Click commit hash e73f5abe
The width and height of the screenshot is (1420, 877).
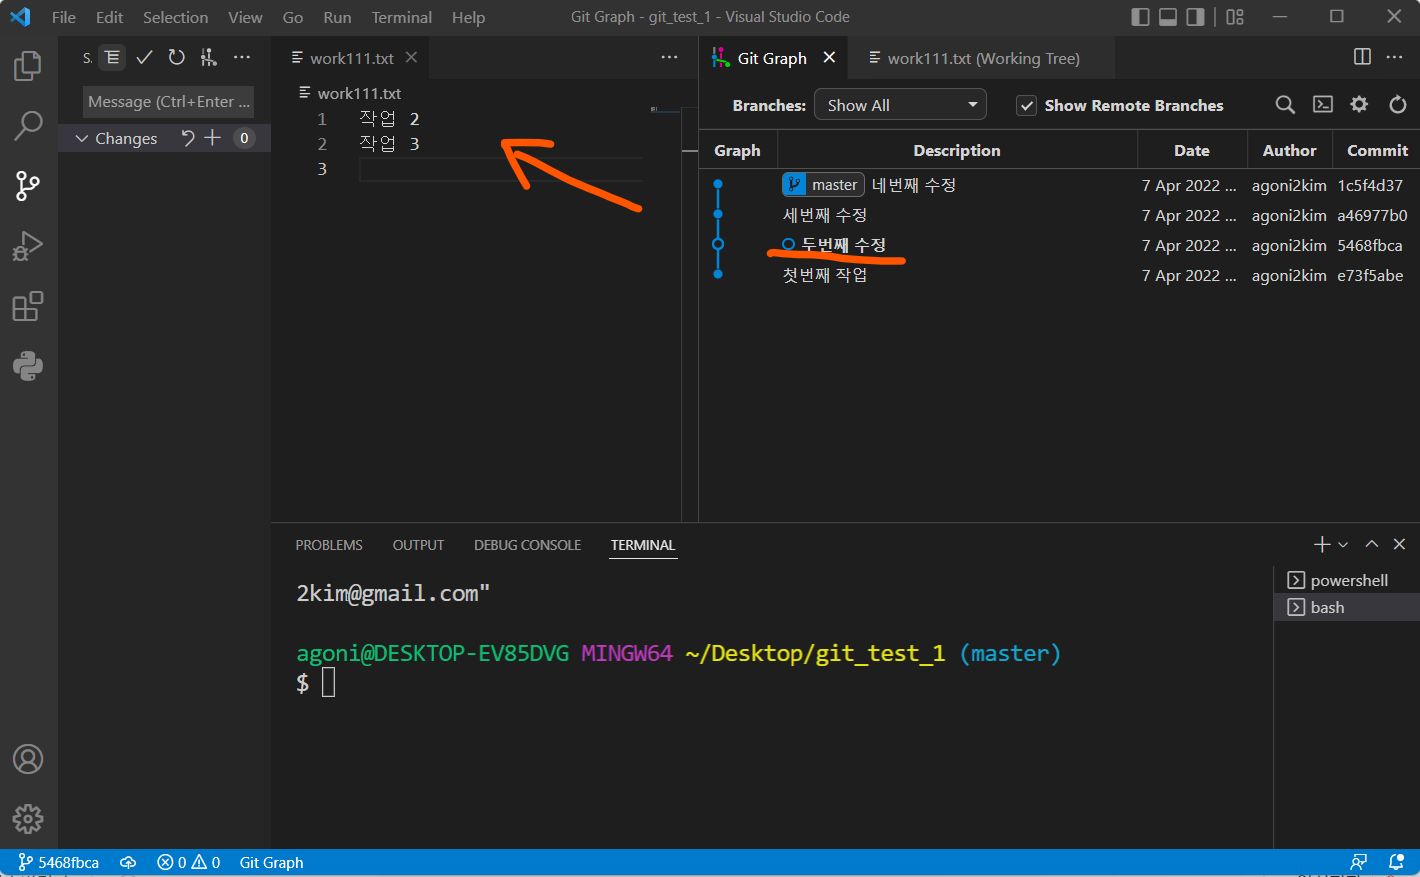(1370, 275)
